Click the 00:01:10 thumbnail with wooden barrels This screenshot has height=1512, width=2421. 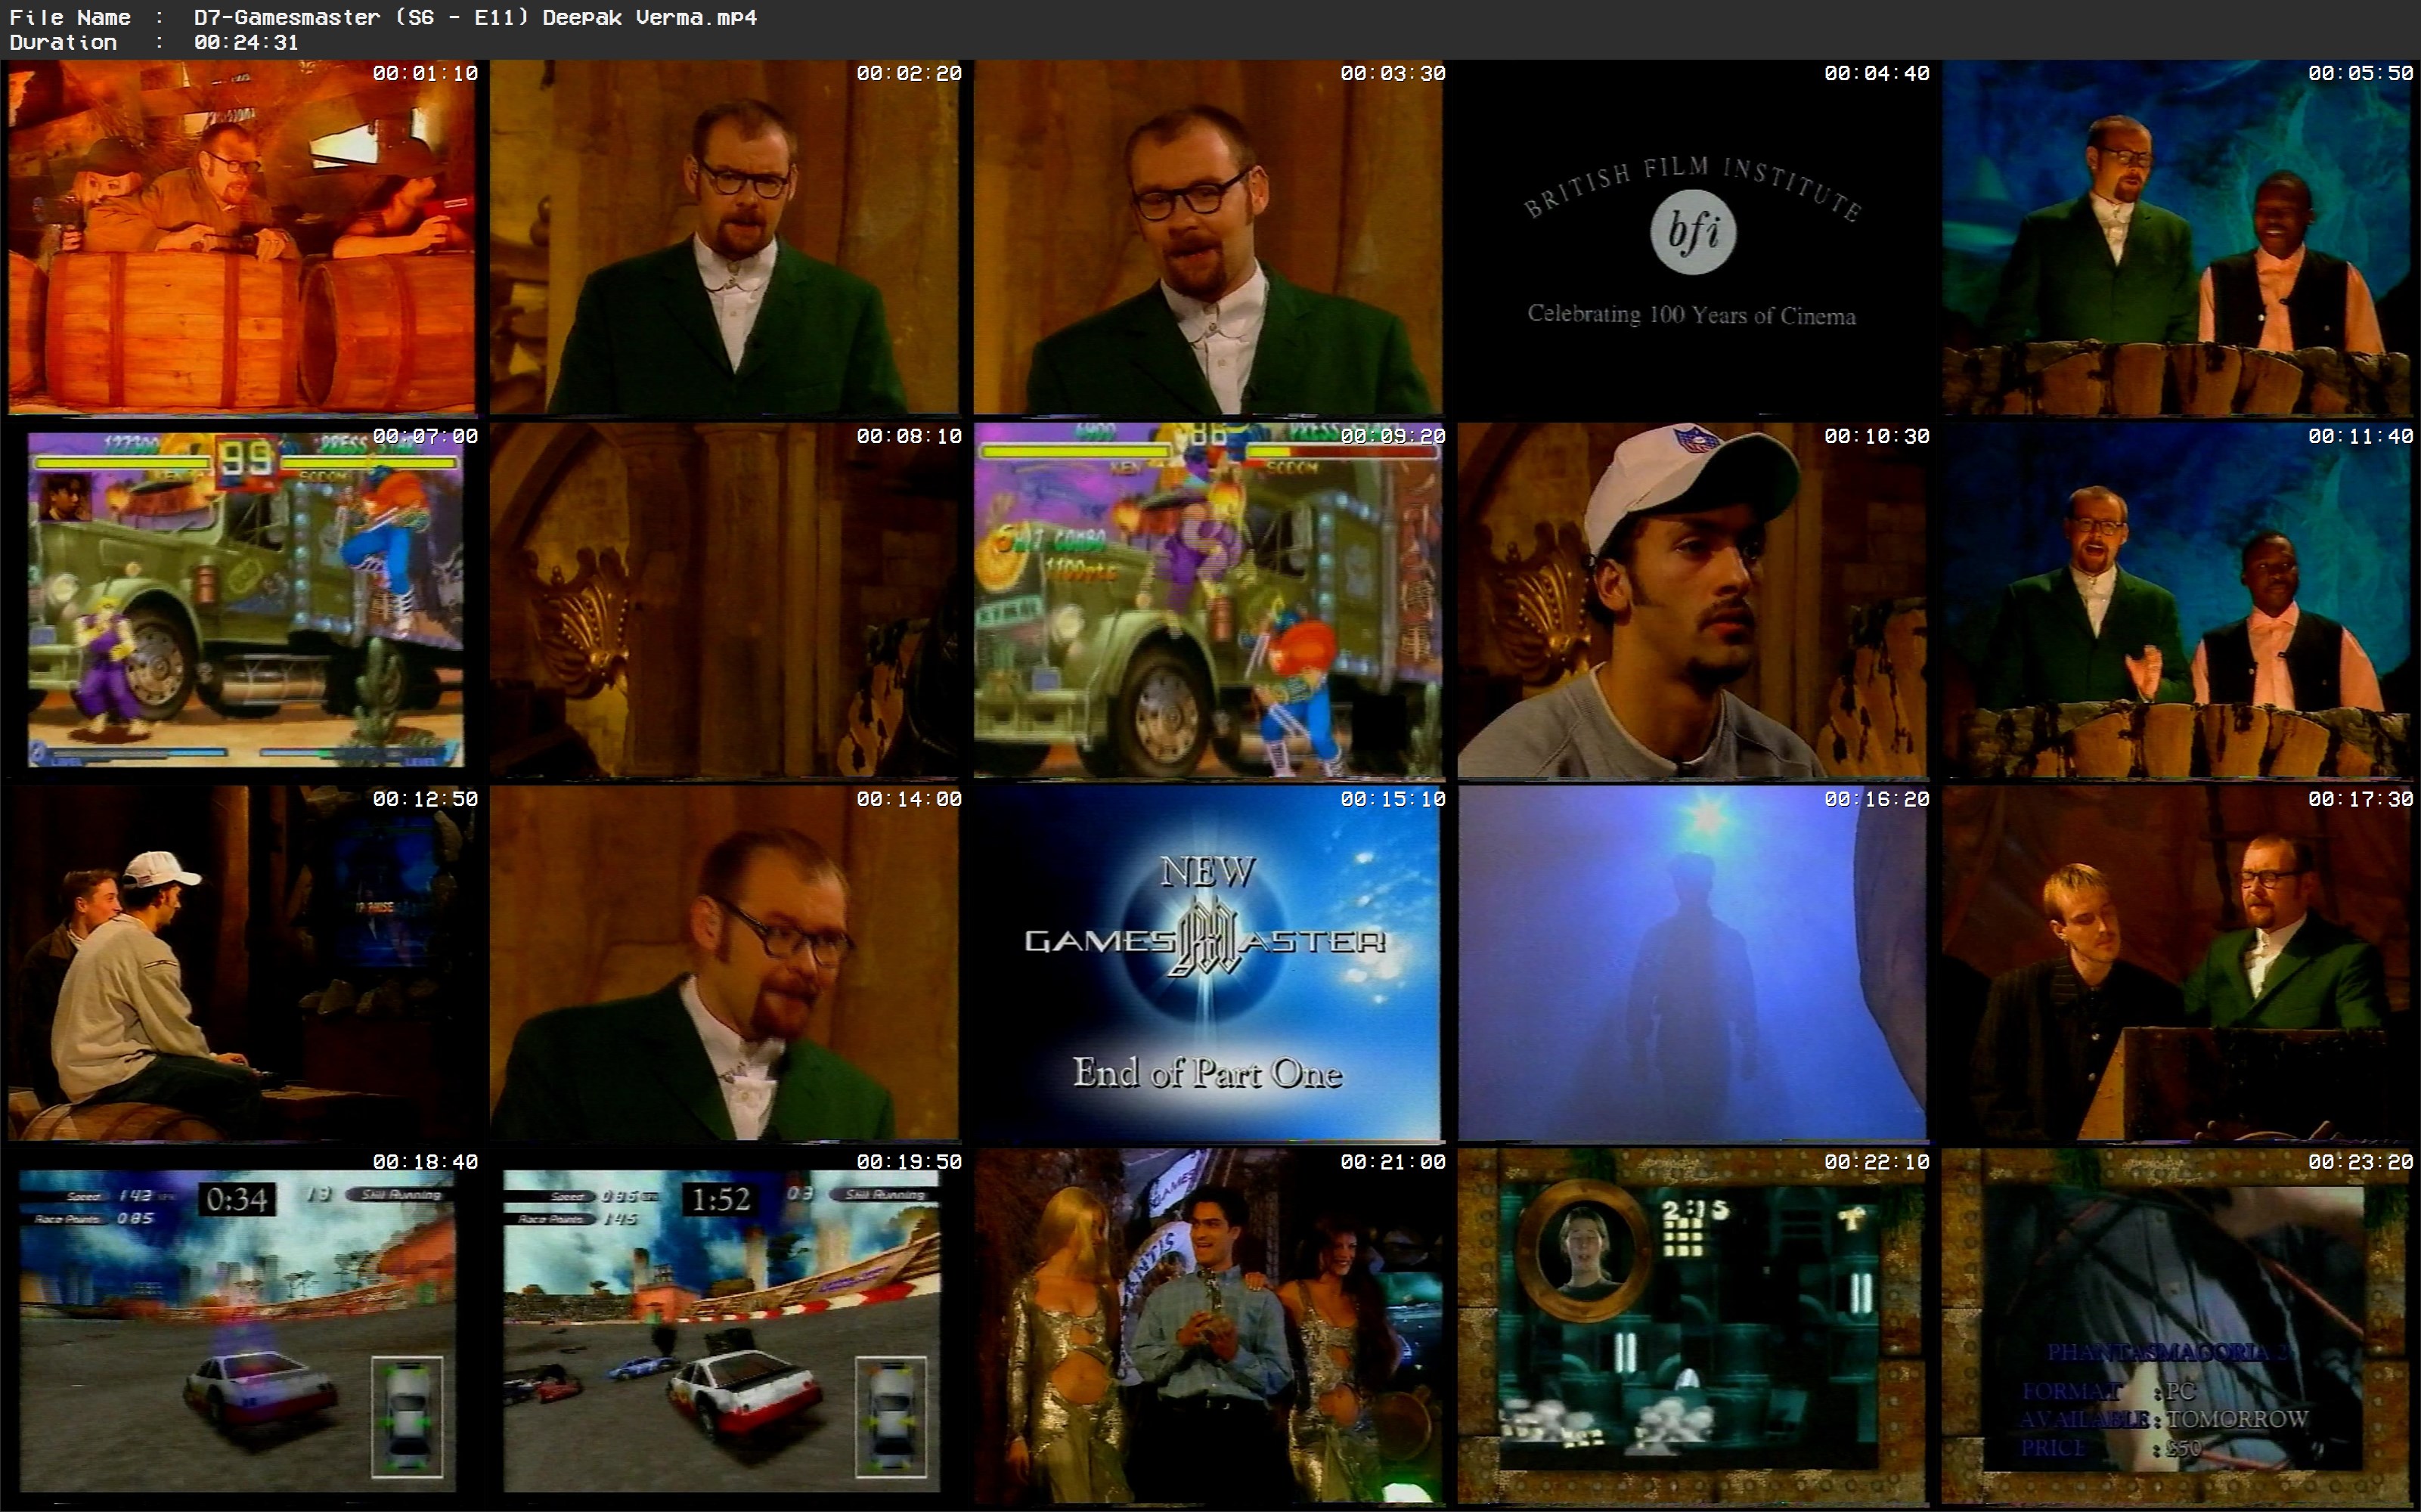click(242, 237)
